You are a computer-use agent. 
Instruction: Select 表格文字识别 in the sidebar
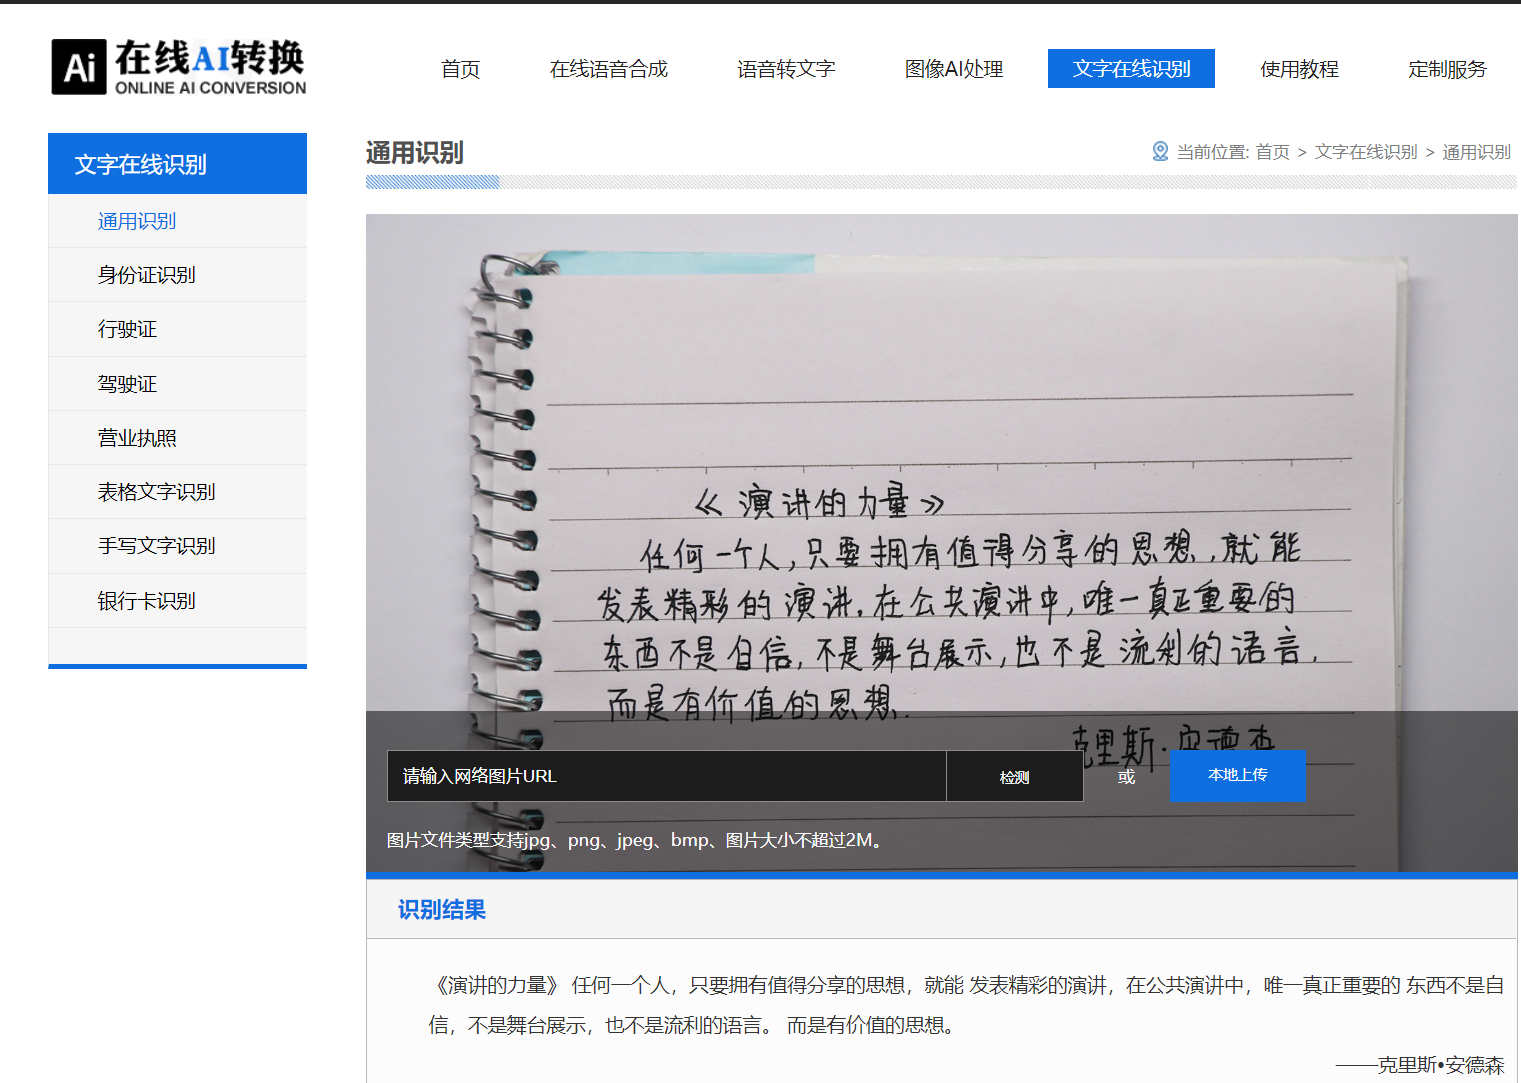coord(177,492)
